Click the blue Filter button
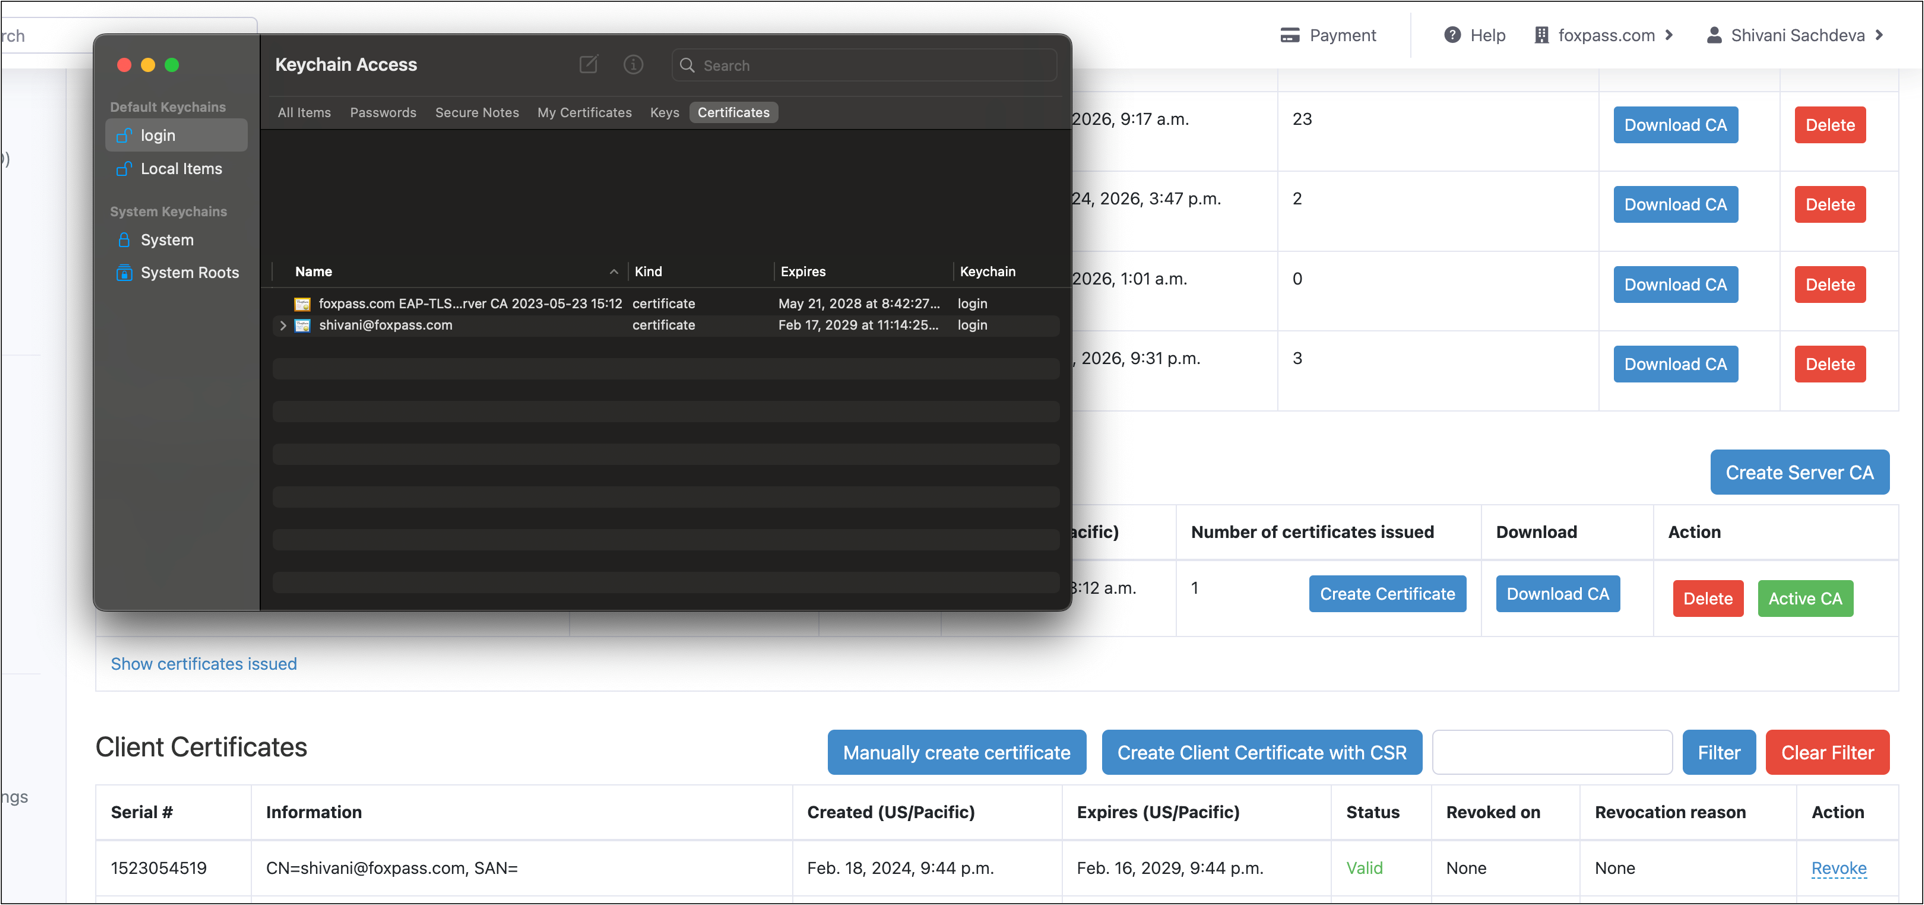The height and width of the screenshot is (905, 1924). [x=1718, y=752]
